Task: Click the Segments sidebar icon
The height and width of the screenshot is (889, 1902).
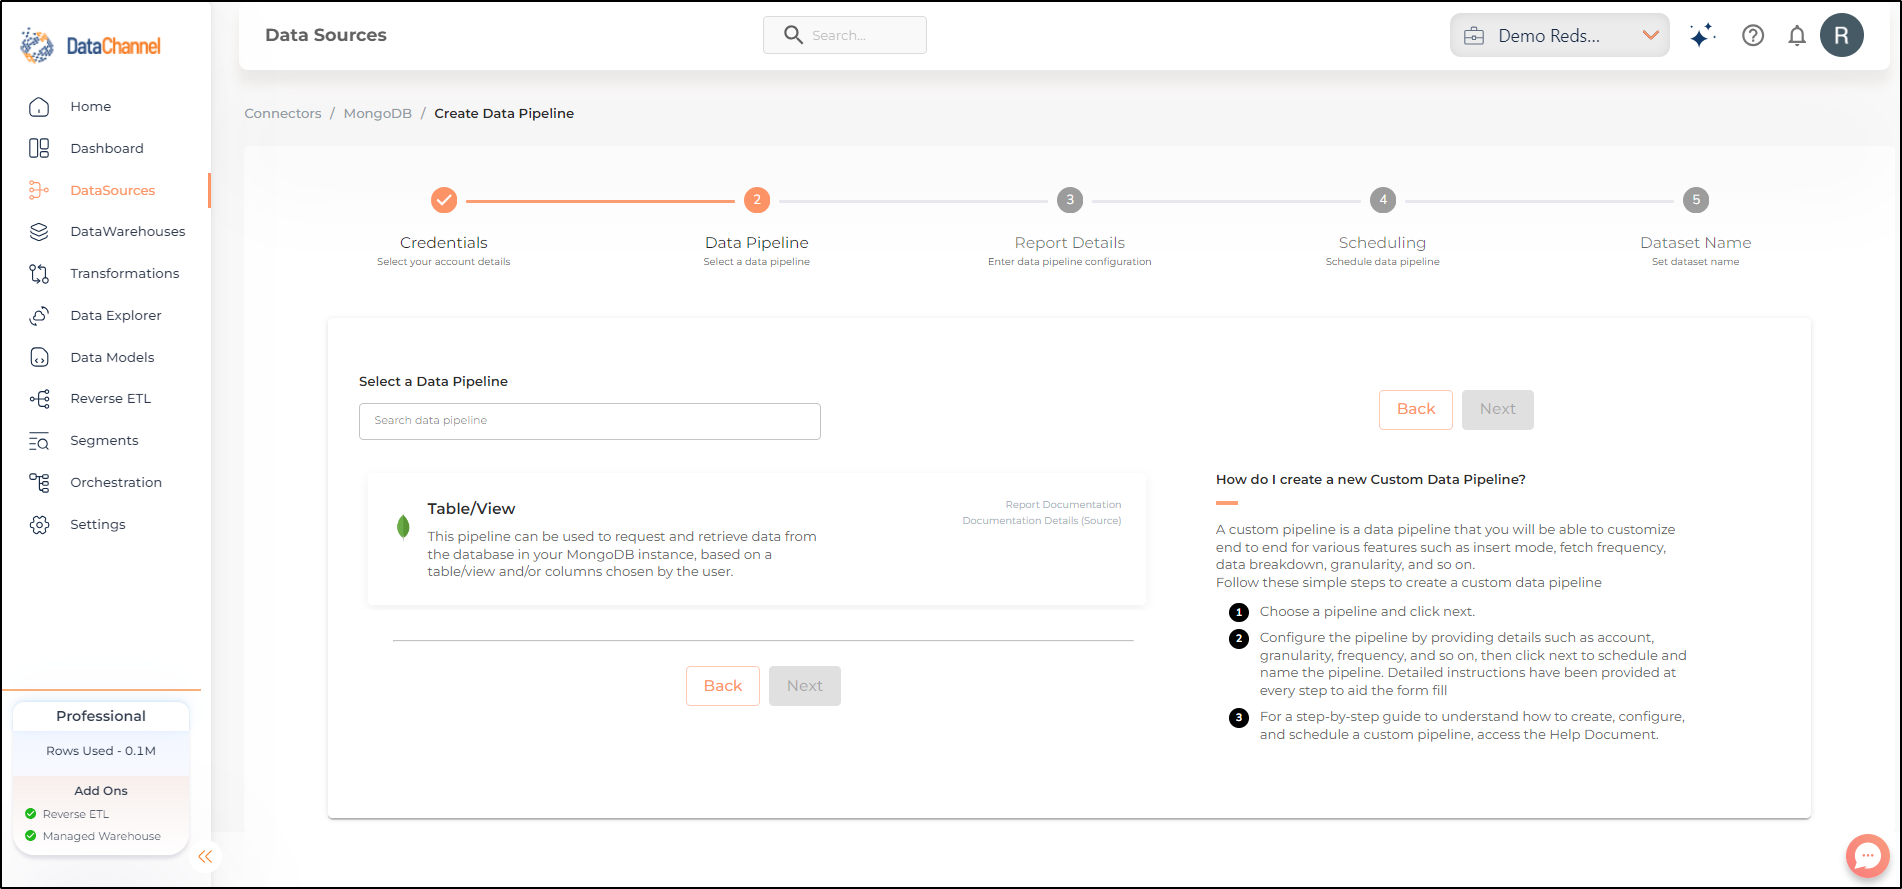Action: tap(39, 441)
